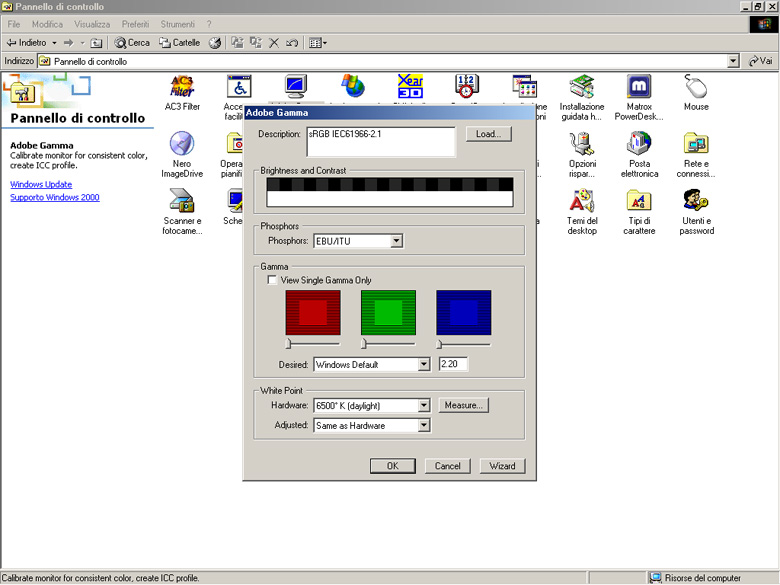Click the Vai go button

pyautogui.click(x=761, y=61)
